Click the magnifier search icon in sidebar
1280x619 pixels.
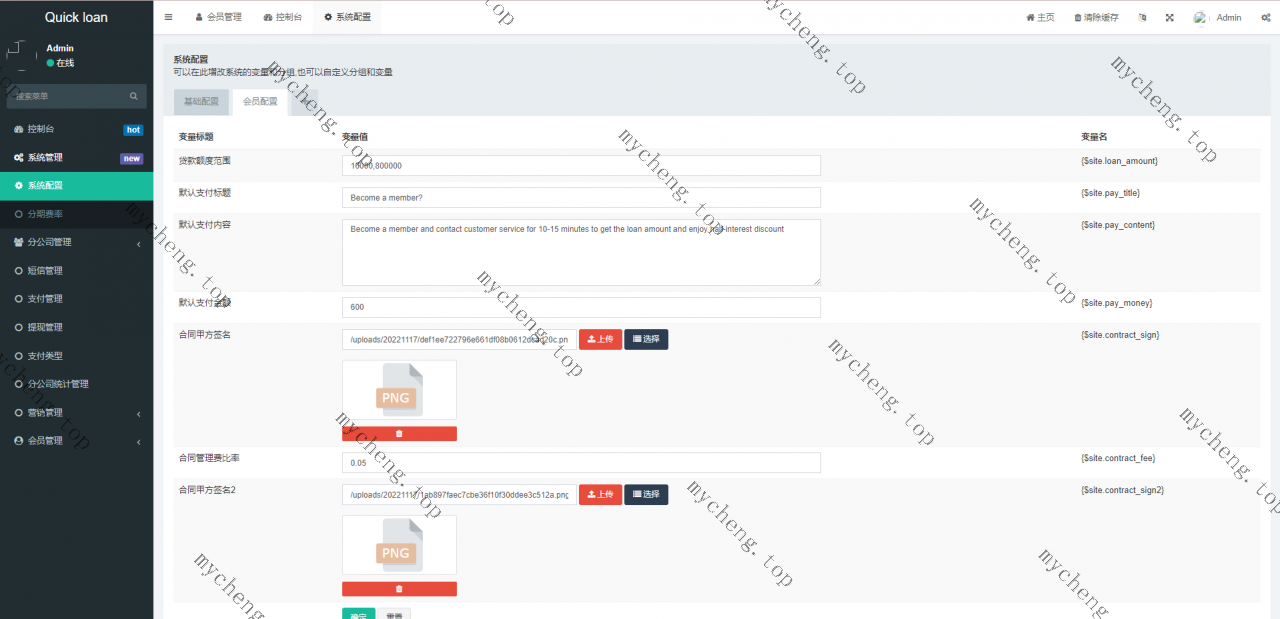134,96
